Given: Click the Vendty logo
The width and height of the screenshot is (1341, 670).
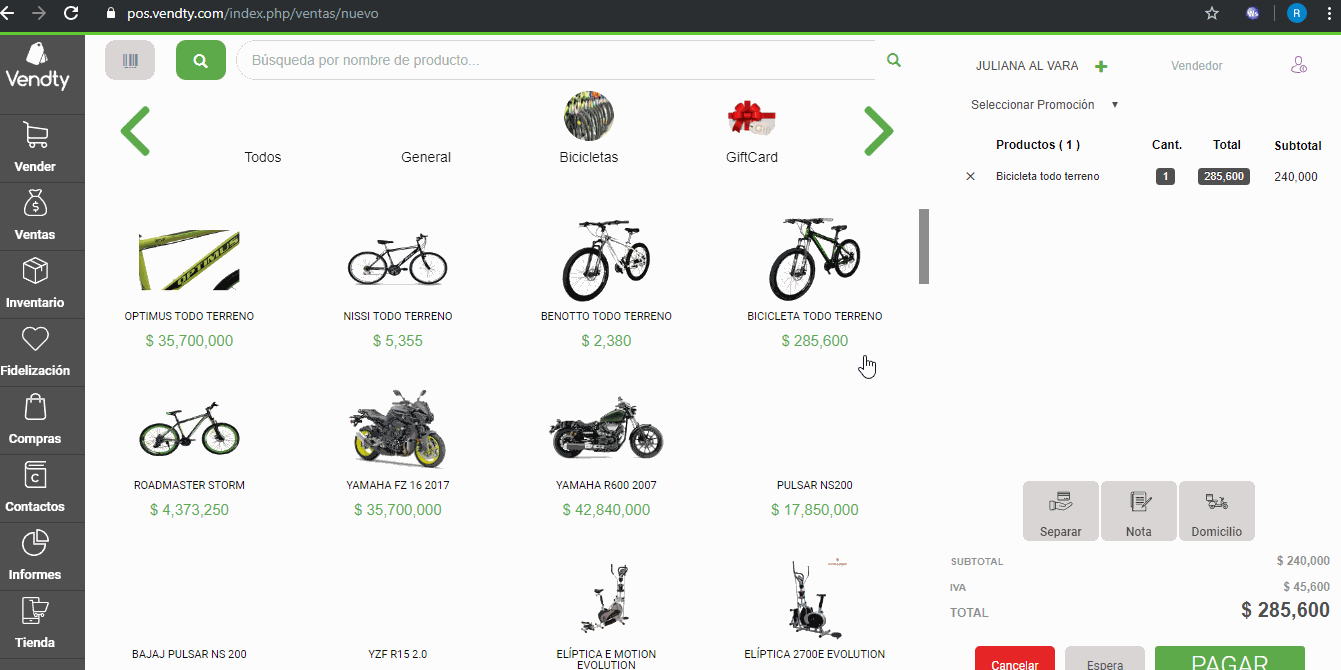Looking at the screenshot, I should pos(38,66).
